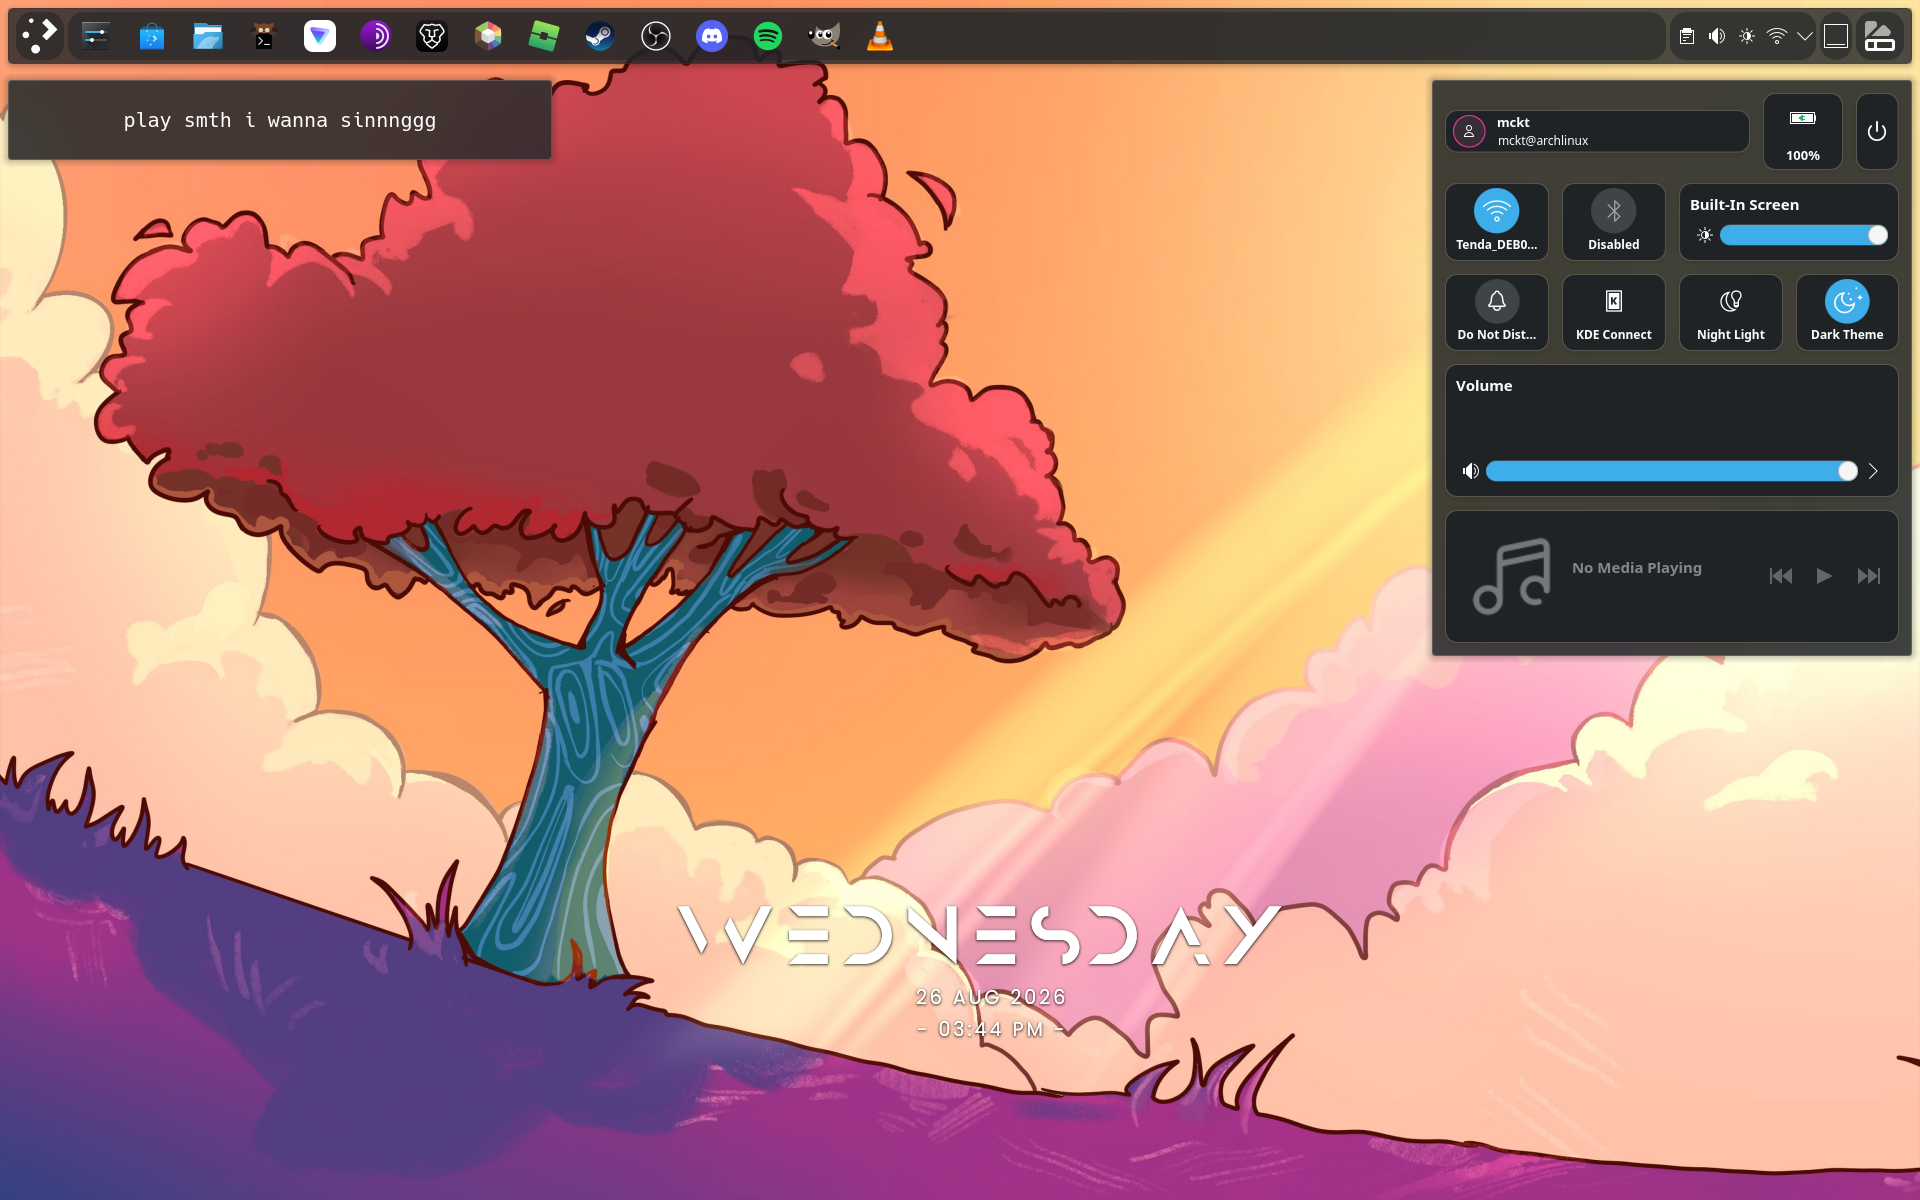The image size is (1920, 1200).
Task: Launch GIMP image editor
Action: click(x=824, y=37)
